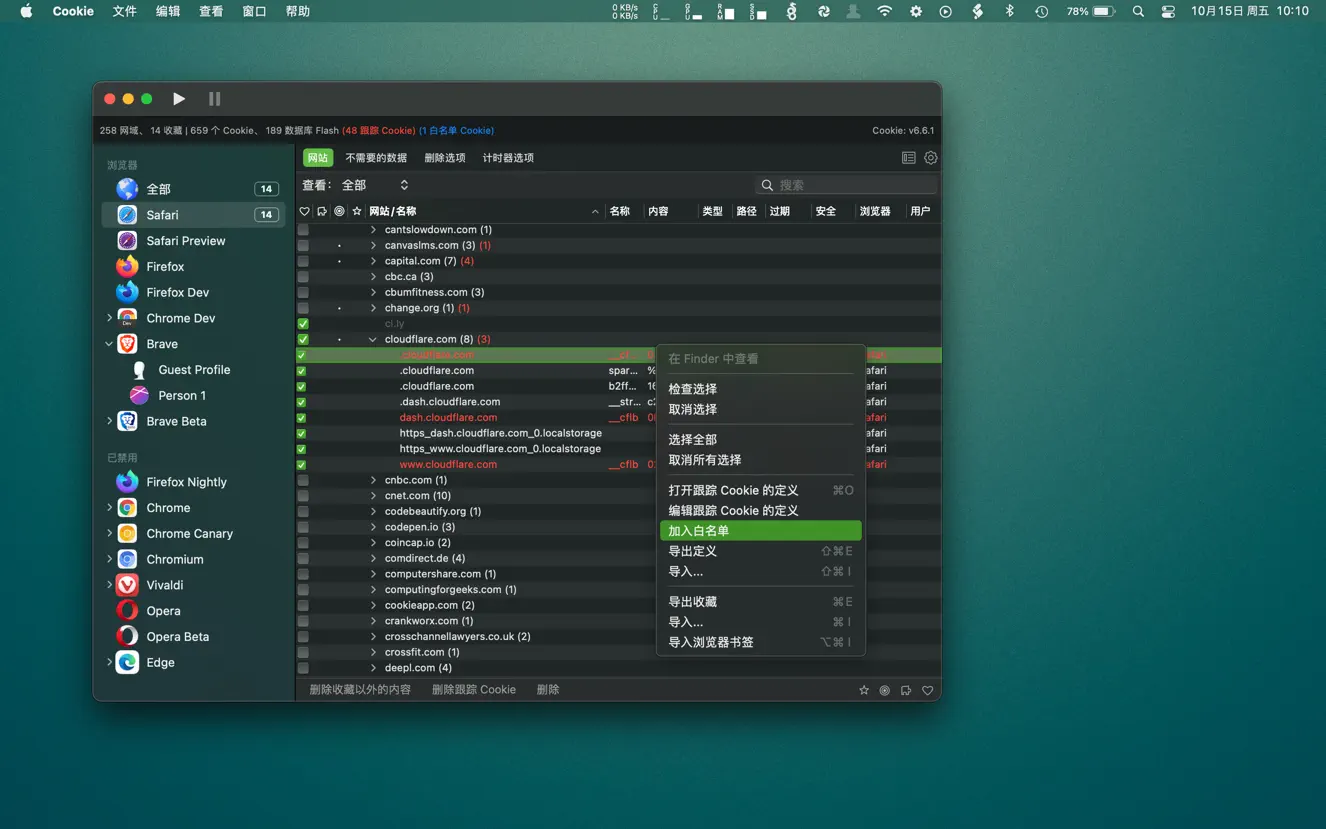The width and height of the screenshot is (1326, 829).
Task: Switch to the 计时器选项 tab
Action: click(x=508, y=158)
